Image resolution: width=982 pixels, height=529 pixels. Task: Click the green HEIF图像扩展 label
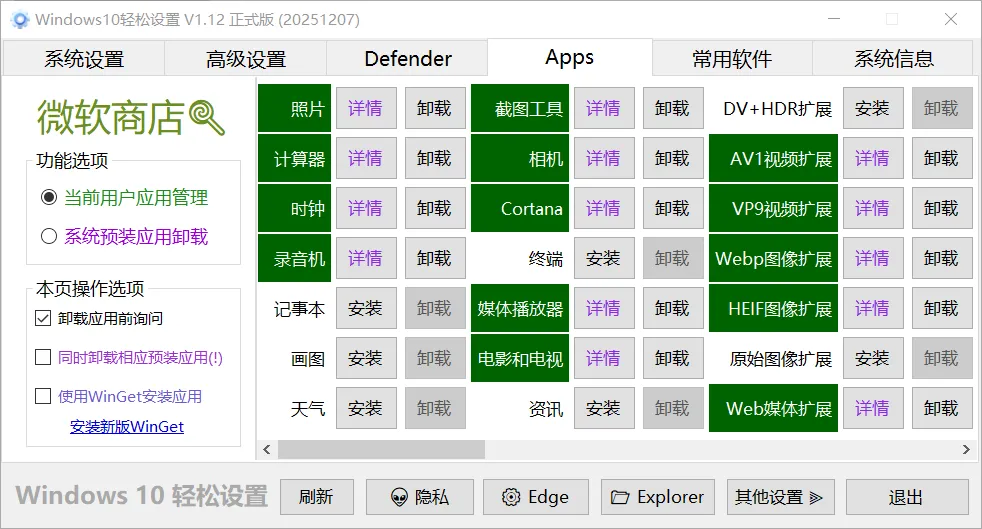[773, 309]
